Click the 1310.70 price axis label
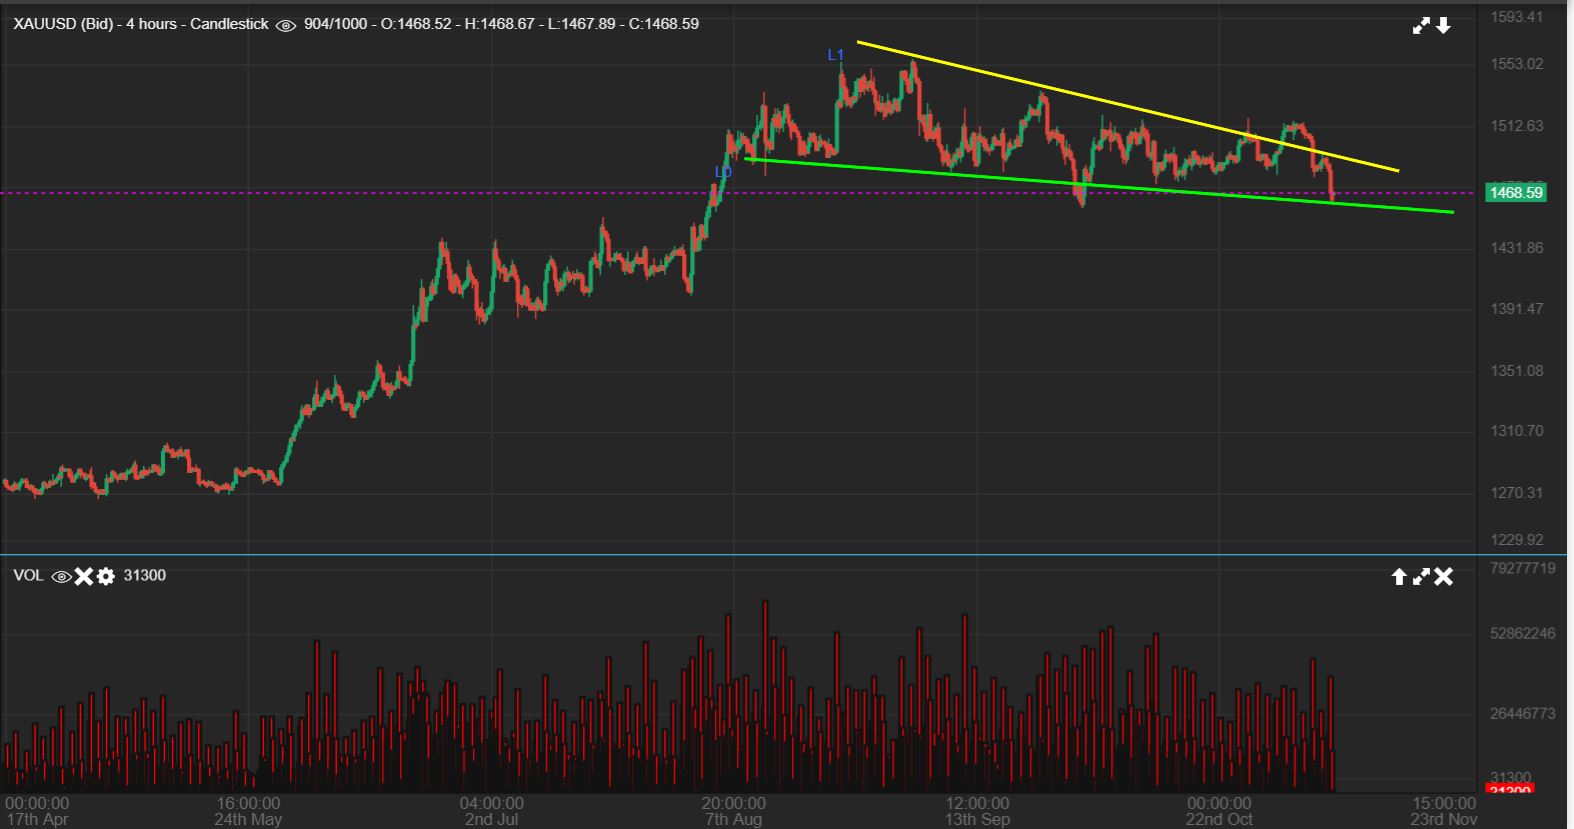Image resolution: width=1574 pixels, height=829 pixels. pyautogui.click(x=1516, y=431)
